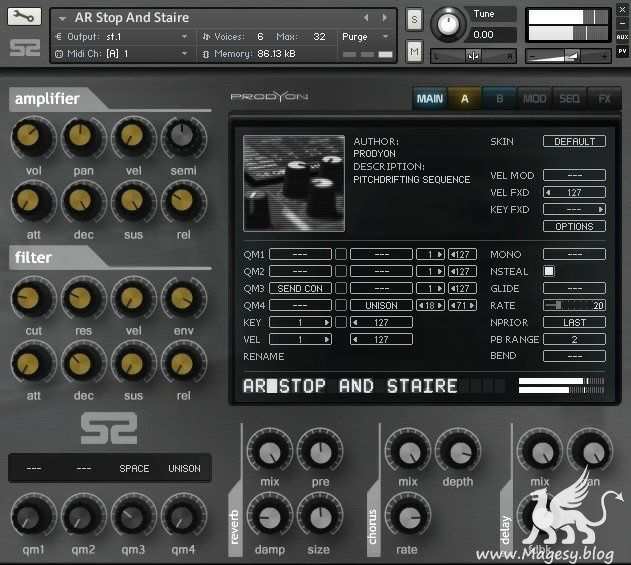Toggle the QM3 row checkbox
Viewport: 631px width, 565px height.
click(x=341, y=288)
